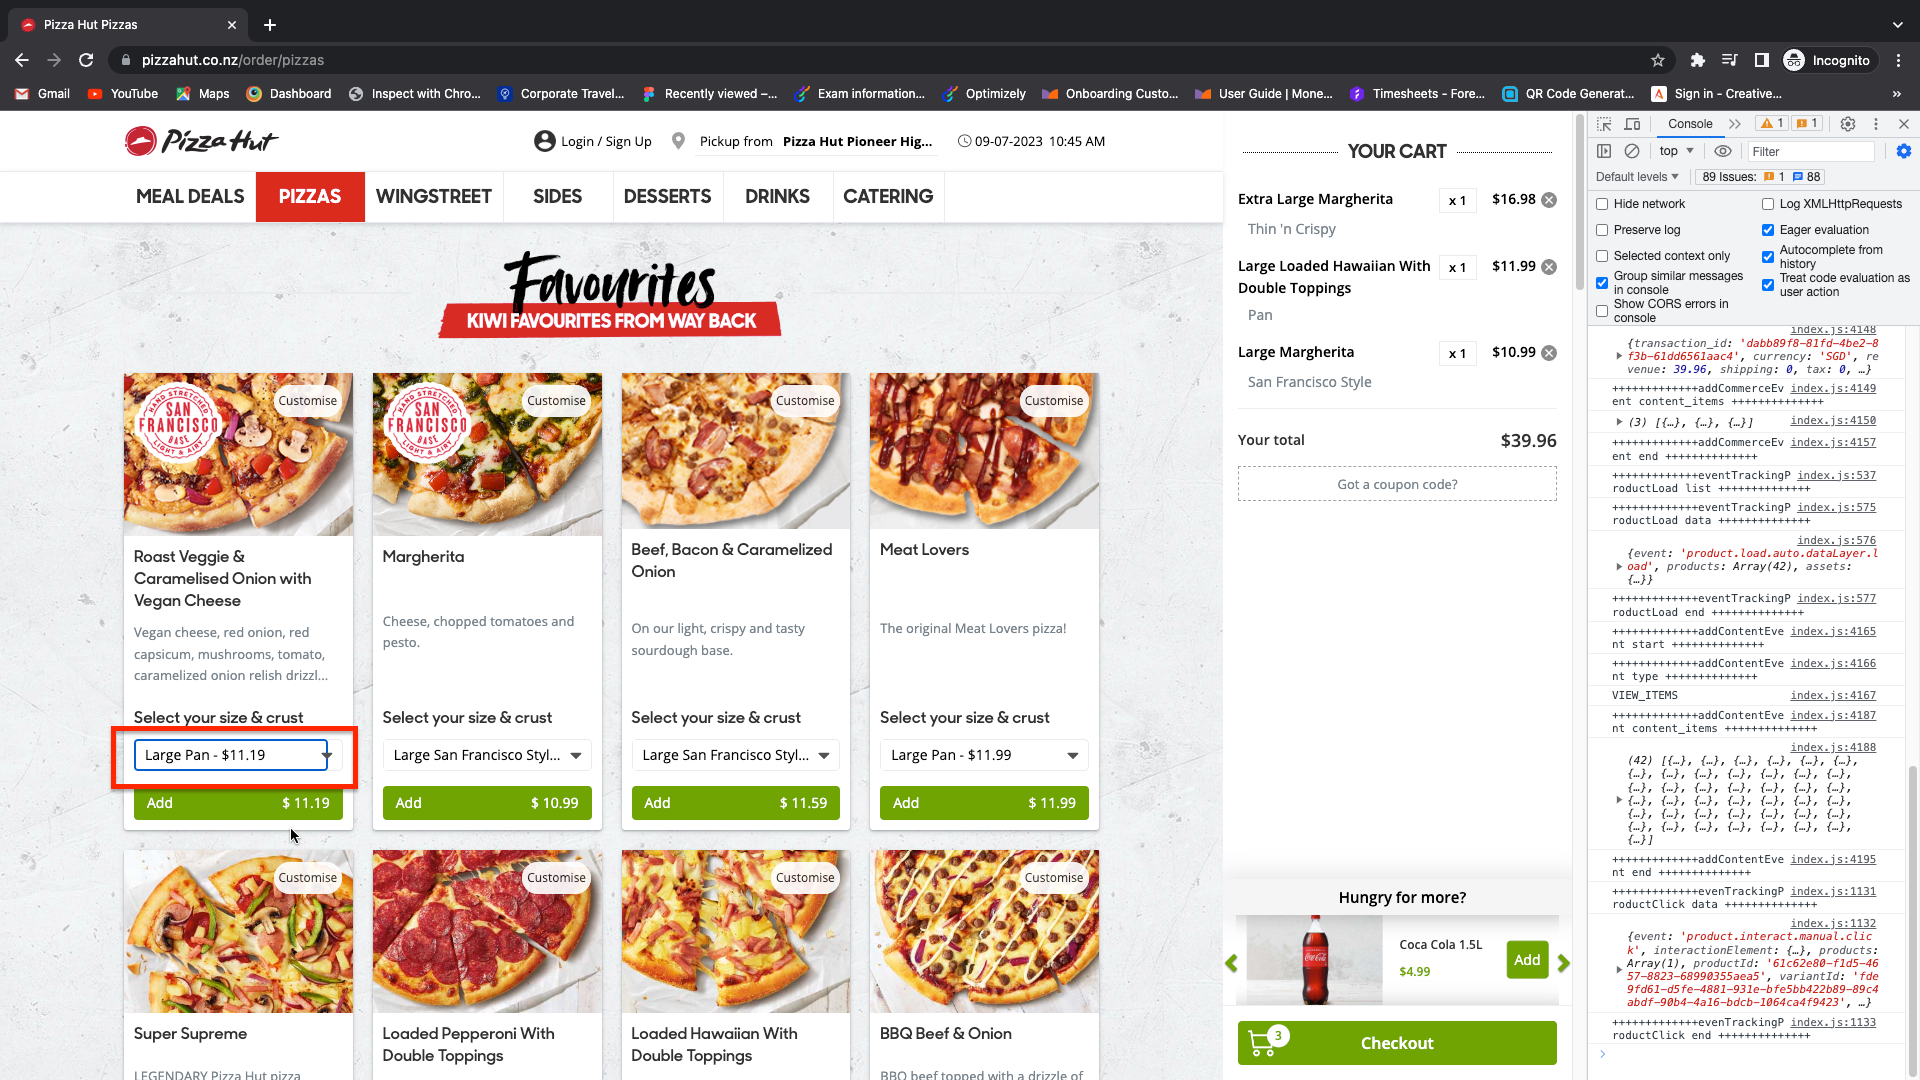Click the Pizza Hut logo
This screenshot has height=1080, width=1920.
200,141
